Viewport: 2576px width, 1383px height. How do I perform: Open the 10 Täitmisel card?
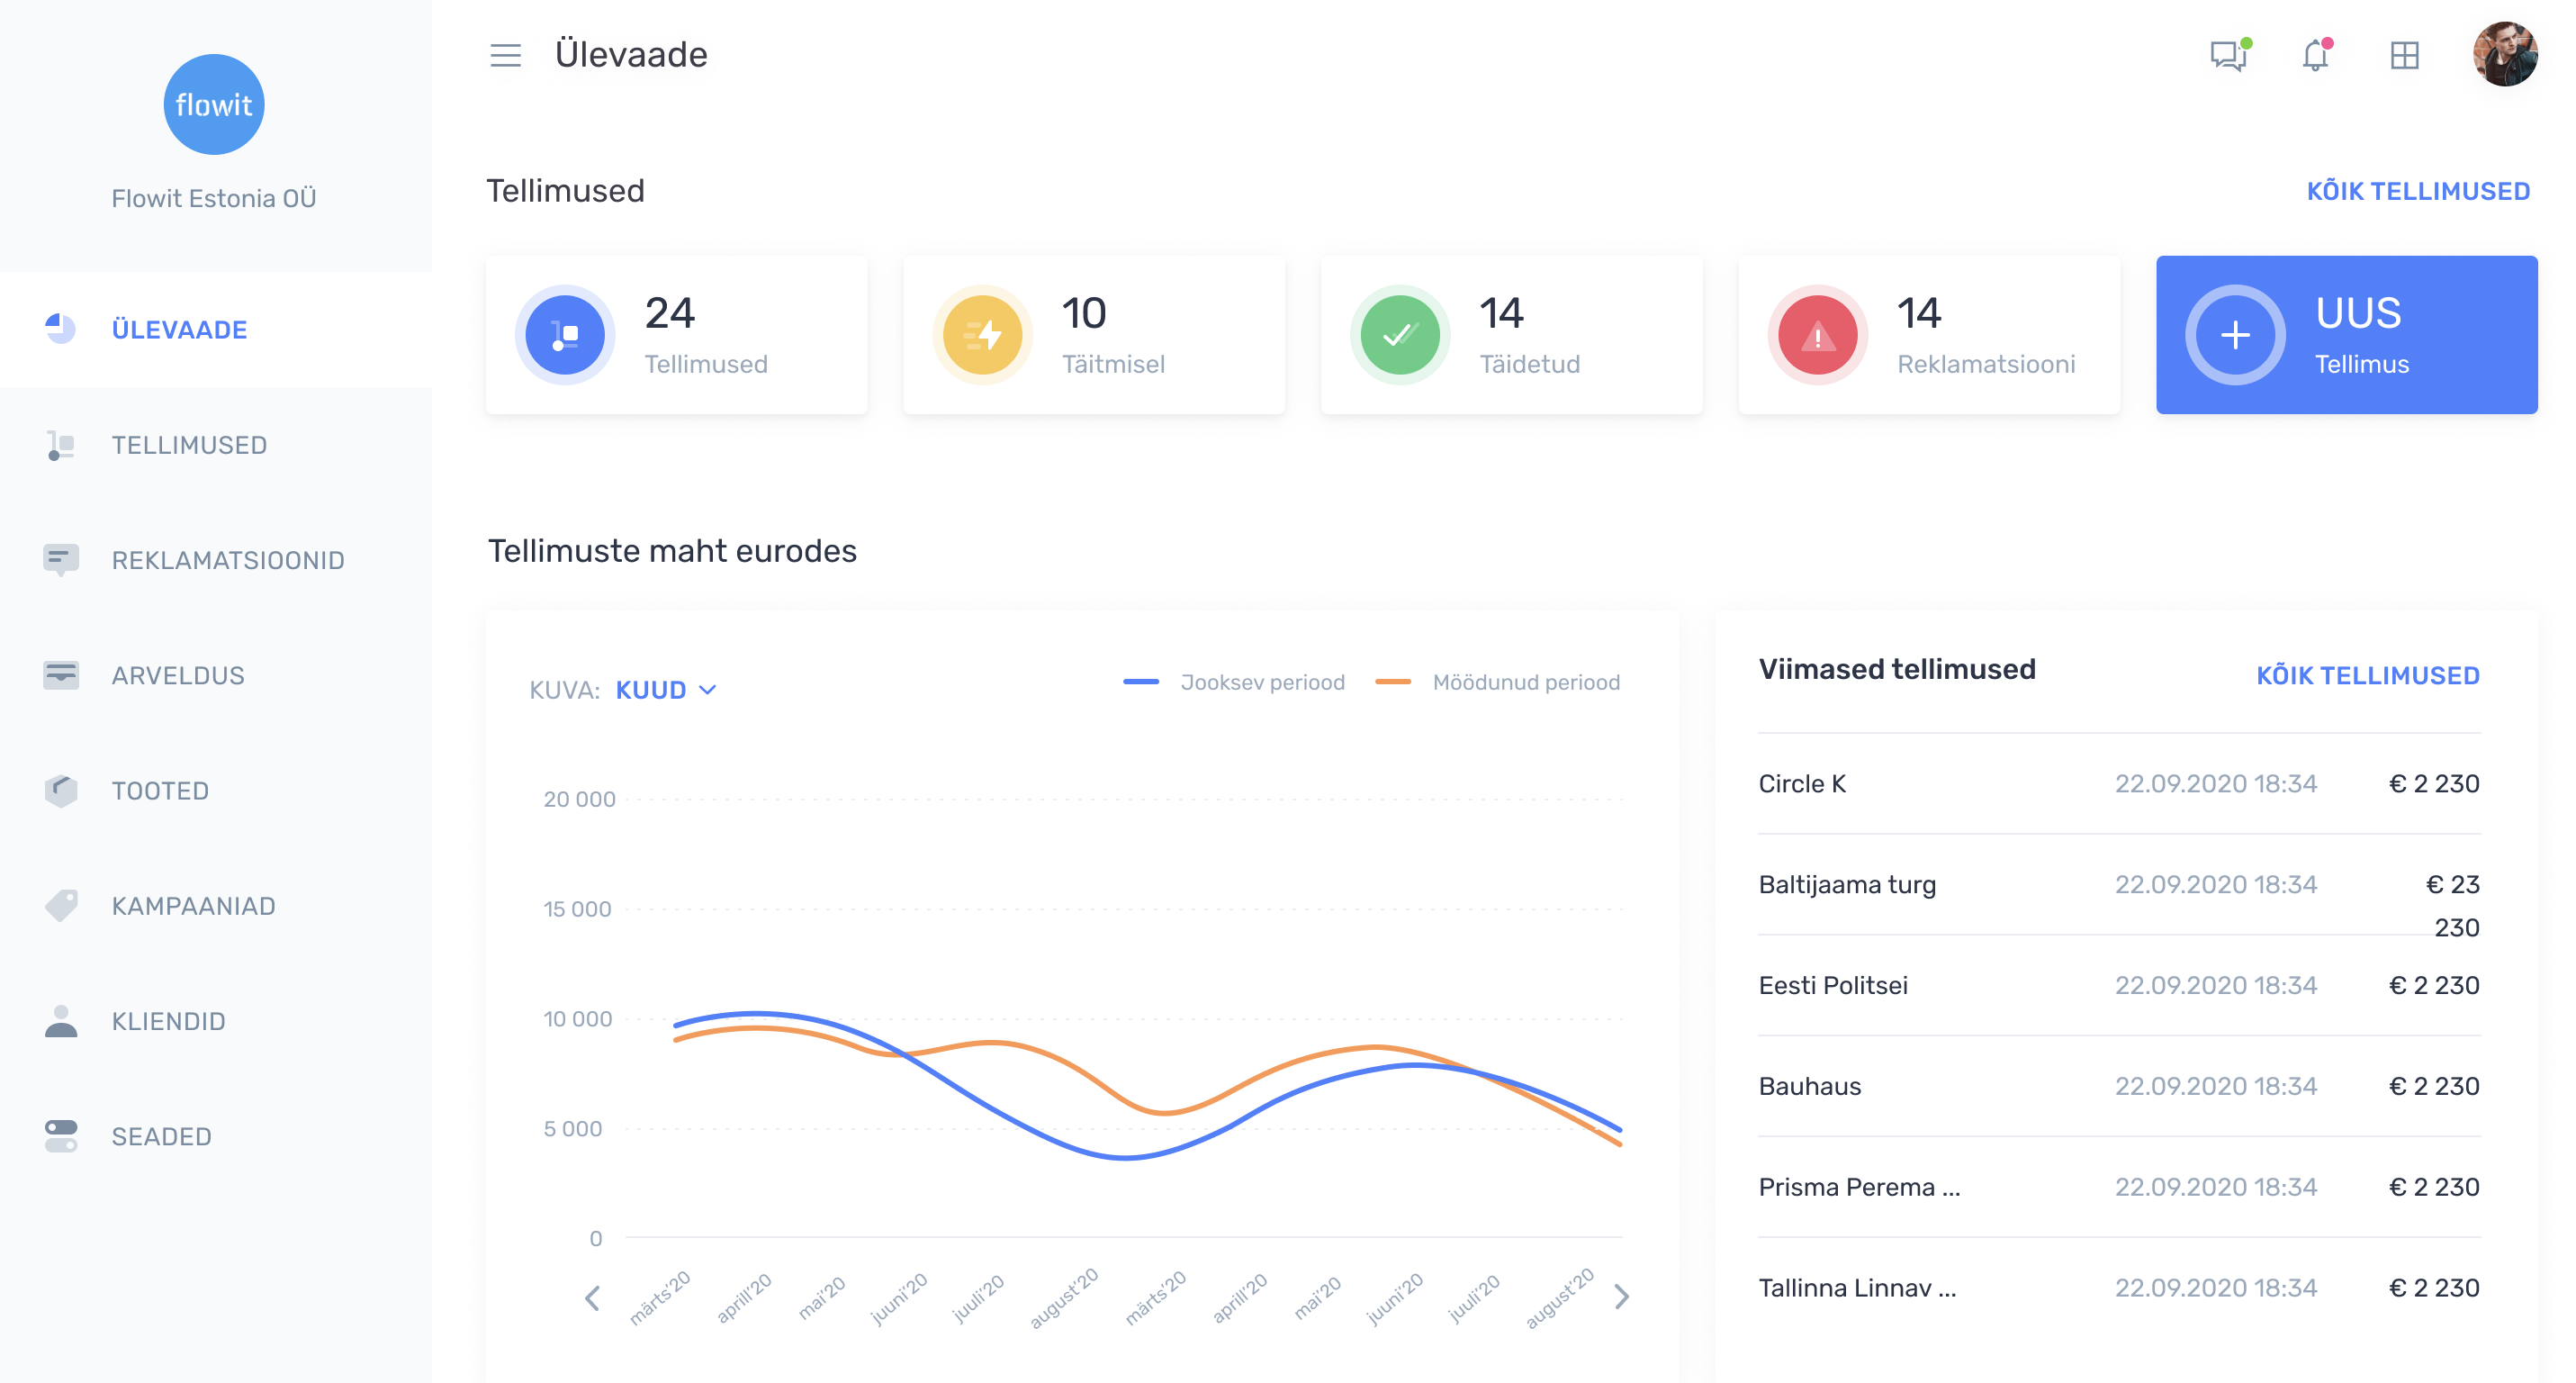(x=1093, y=335)
